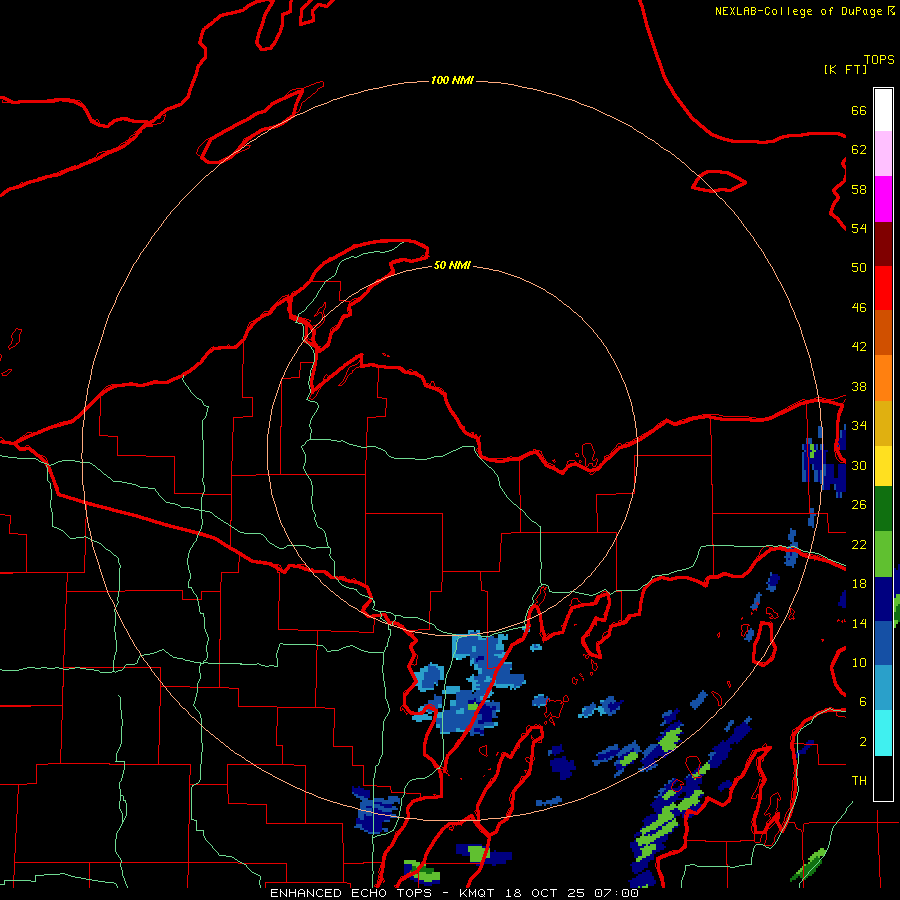Click the white 66 kft color swatch
The image size is (900, 900).
point(883,110)
